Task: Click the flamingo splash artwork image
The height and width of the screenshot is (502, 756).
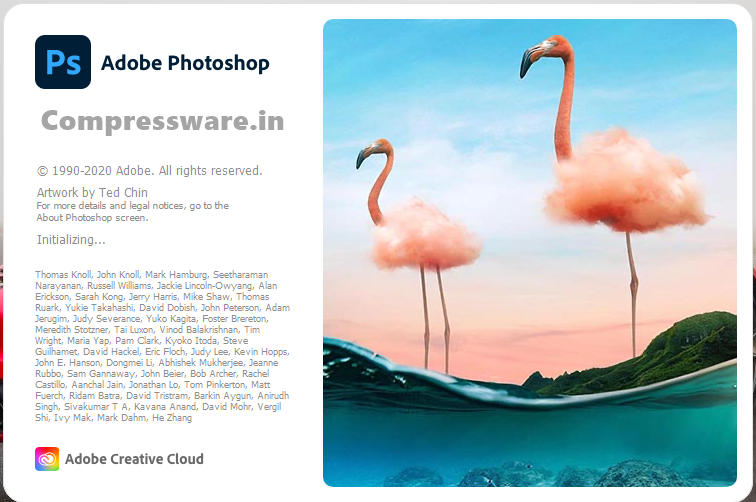Action: [529, 253]
